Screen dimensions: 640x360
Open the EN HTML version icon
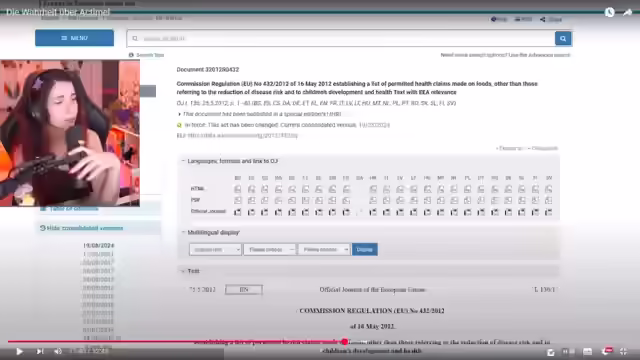coord(332,189)
